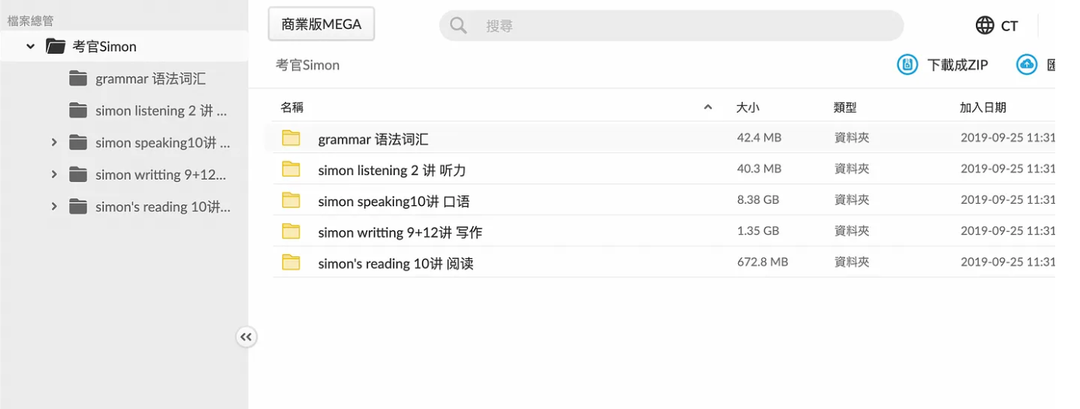Select simon listening 2 讲 听力 file row

[x=663, y=169]
